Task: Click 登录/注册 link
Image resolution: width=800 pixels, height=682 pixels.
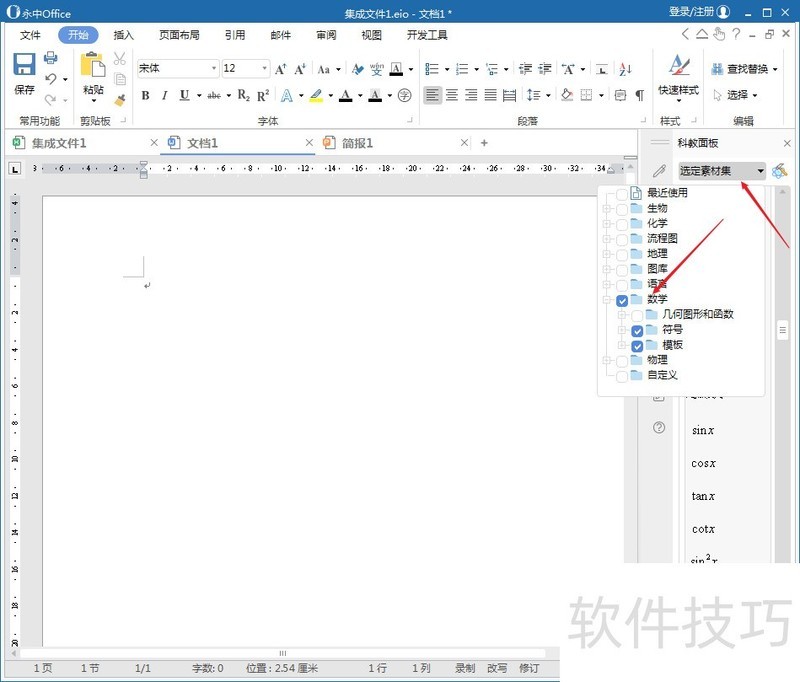Action: pyautogui.click(x=691, y=12)
